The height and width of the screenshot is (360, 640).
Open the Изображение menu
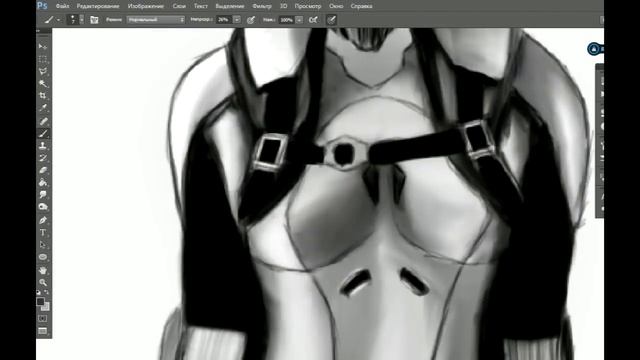tap(146, 6)
